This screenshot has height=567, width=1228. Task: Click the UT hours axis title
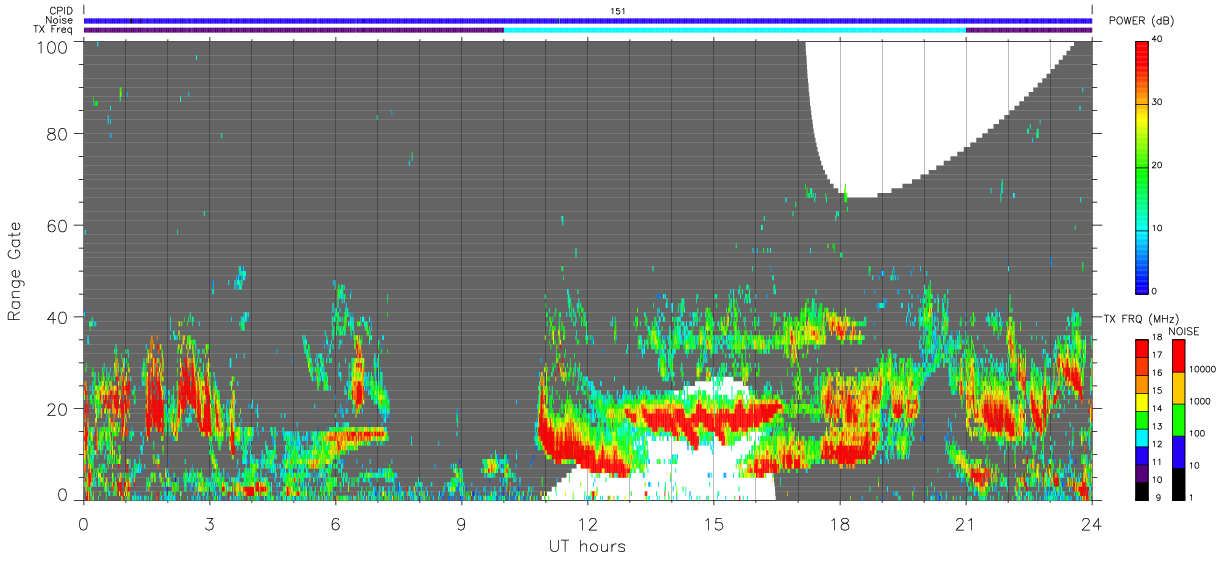pyautogui.click(x=587, y=546)
